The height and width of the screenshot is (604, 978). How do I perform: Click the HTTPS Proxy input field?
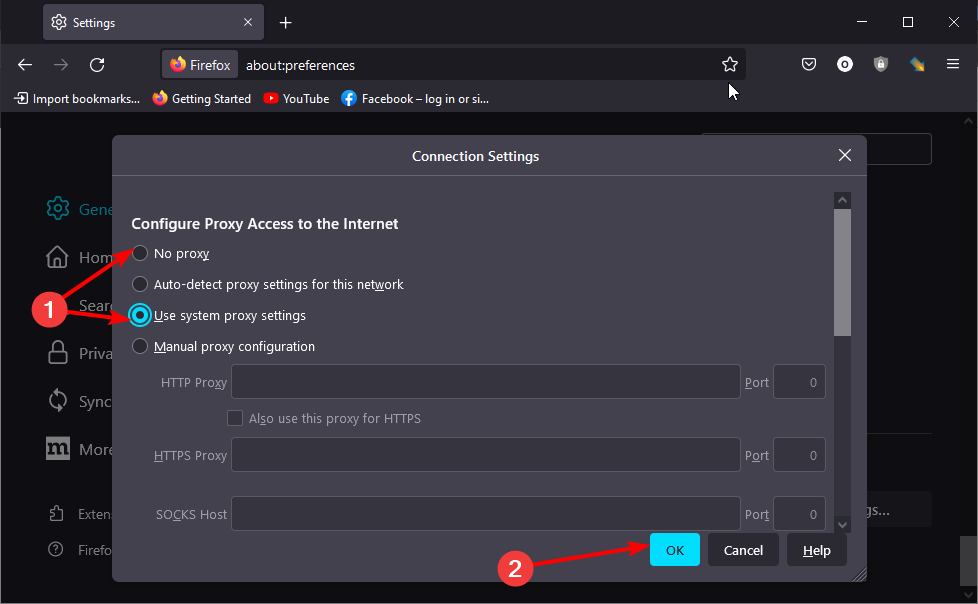(485, 455)
